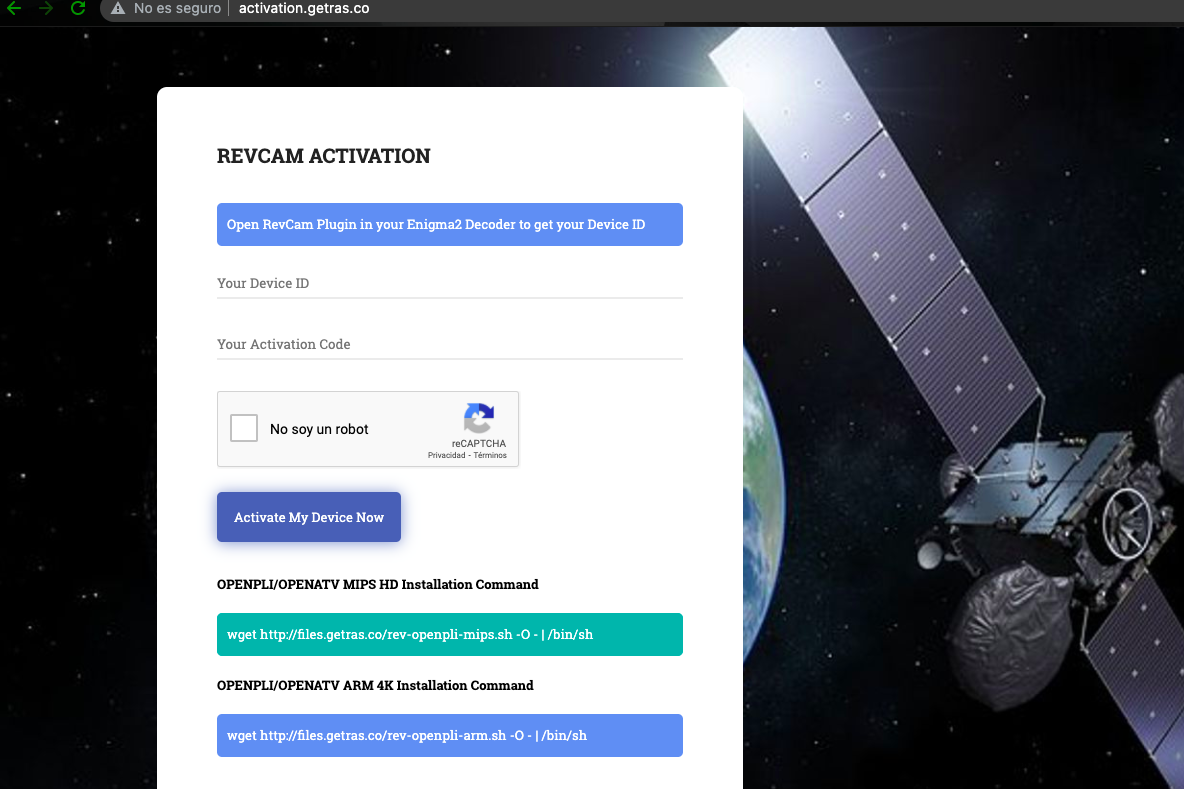Screen dimensions: 1184x789
Task: Click the reCAPTCHA logo
Action: [x=479, y=419]
